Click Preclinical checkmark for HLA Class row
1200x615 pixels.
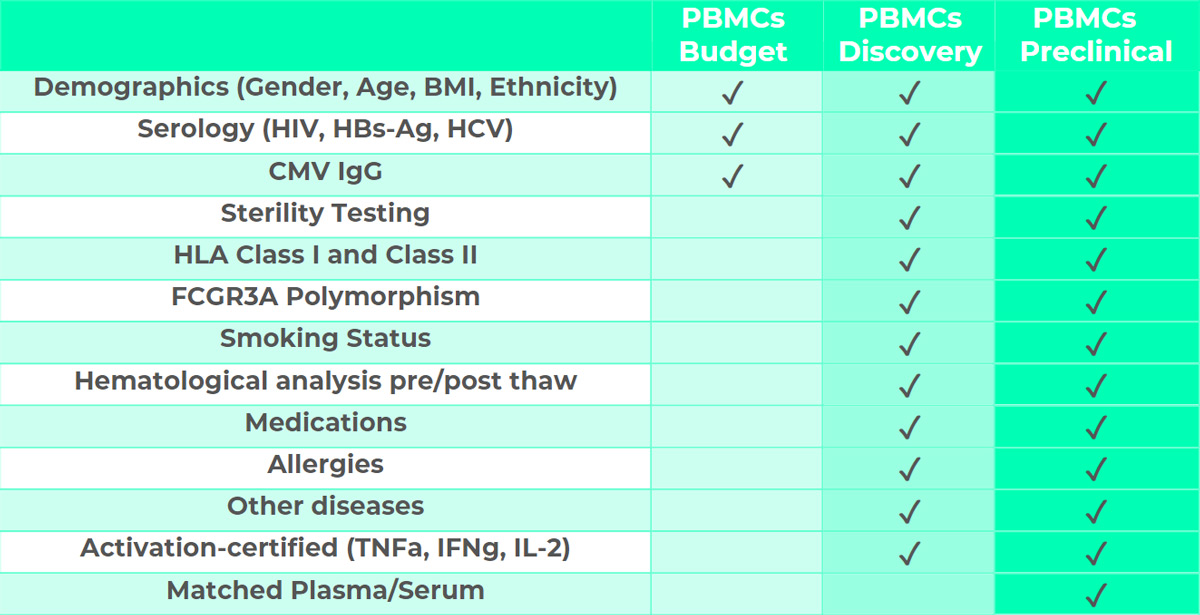point(1097,260)
